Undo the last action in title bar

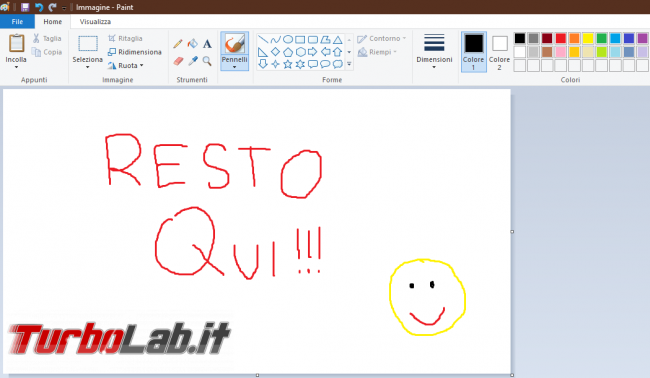coord(39,7)
